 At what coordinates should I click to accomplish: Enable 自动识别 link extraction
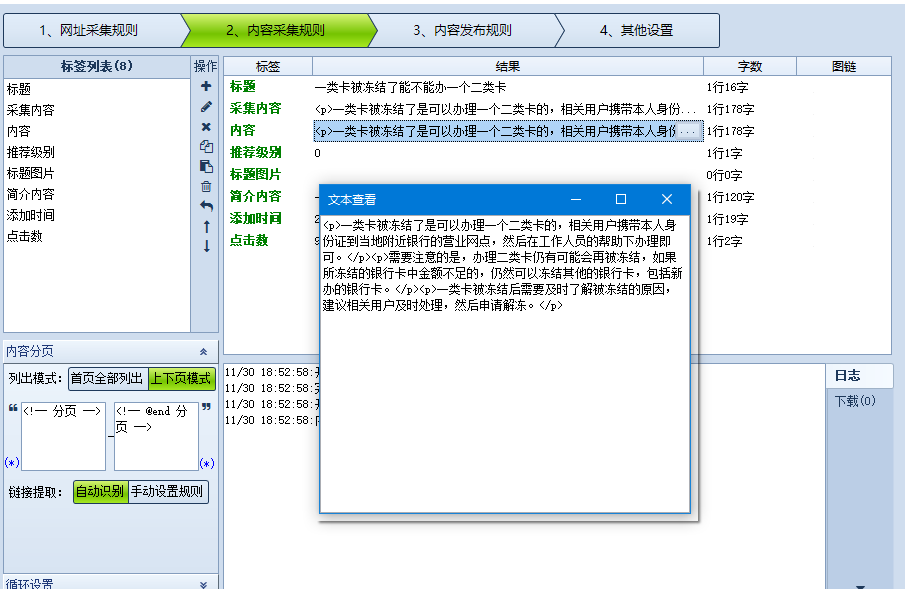(x=100, y=492)
